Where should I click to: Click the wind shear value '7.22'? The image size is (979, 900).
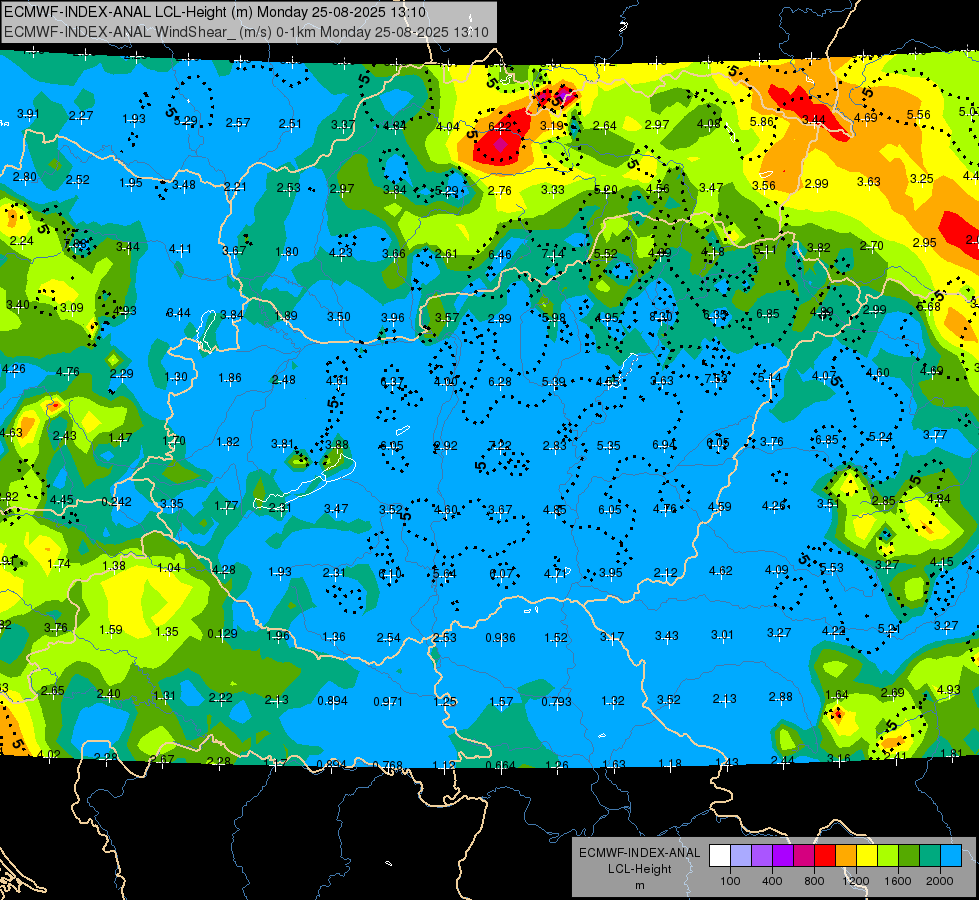pos(500,445)
